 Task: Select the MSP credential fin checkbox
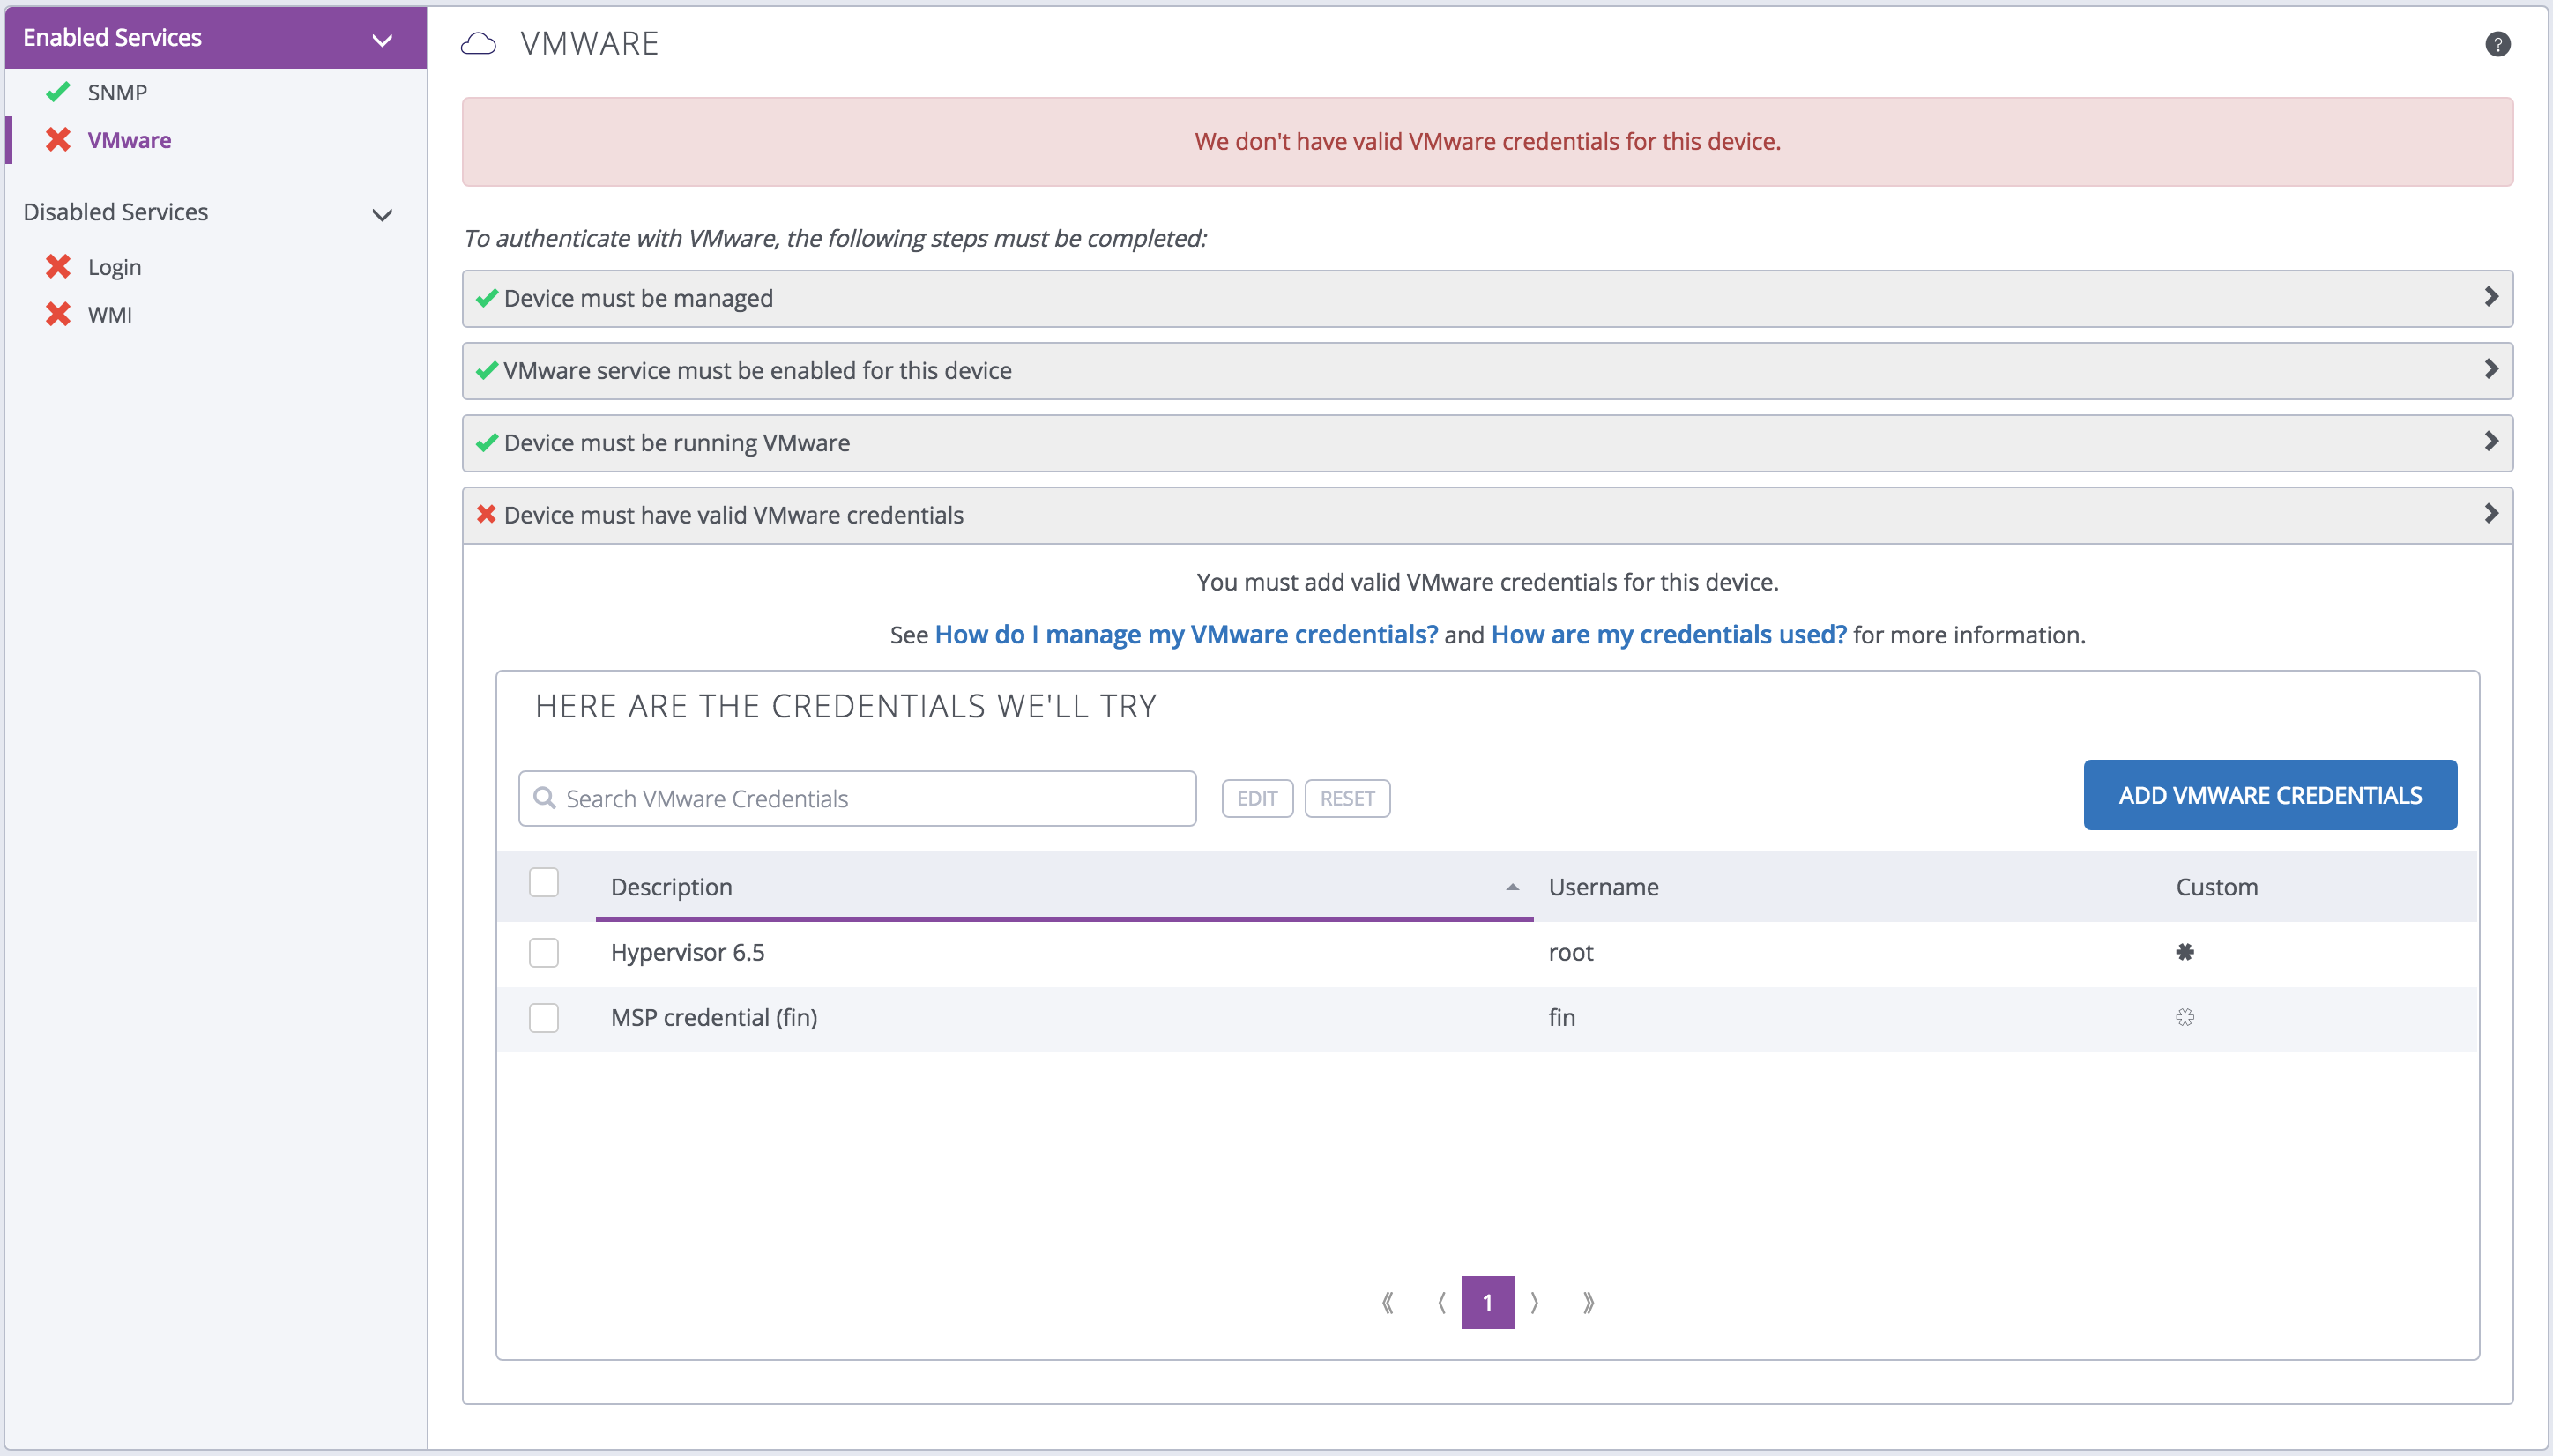(544, 1016)
